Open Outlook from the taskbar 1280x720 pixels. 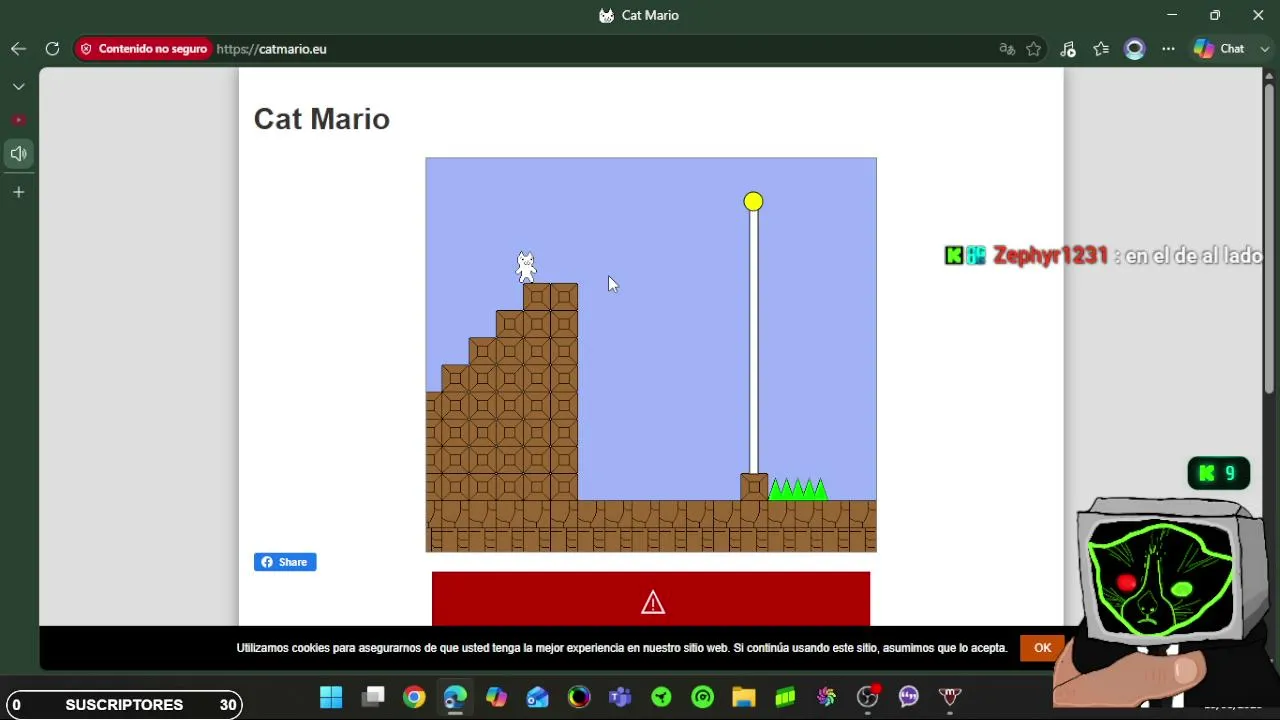click(538, 697)
